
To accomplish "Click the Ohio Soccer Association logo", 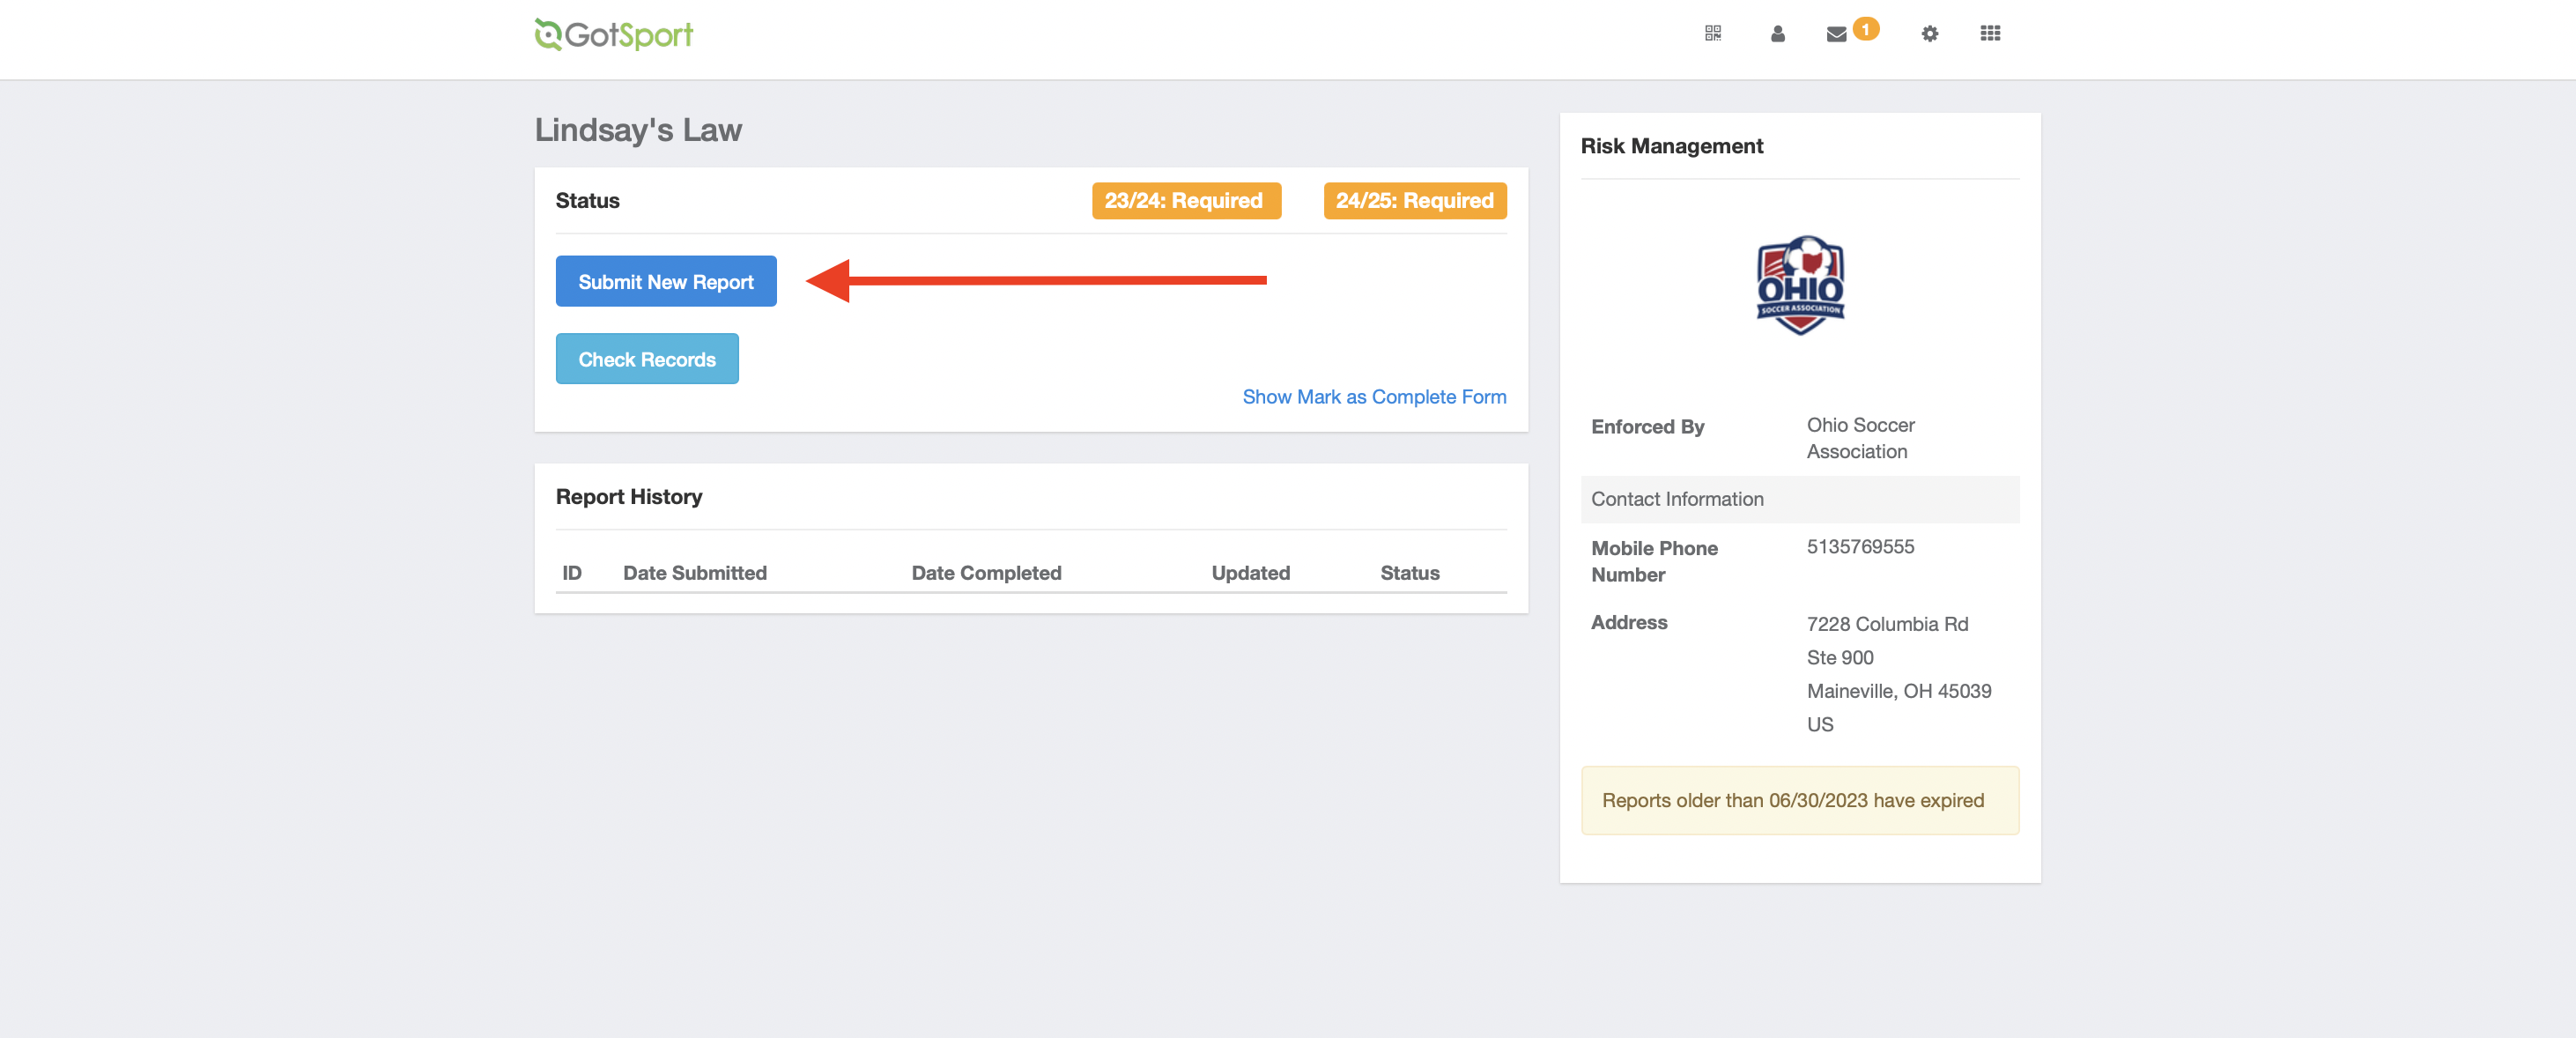I will 1800,285.
